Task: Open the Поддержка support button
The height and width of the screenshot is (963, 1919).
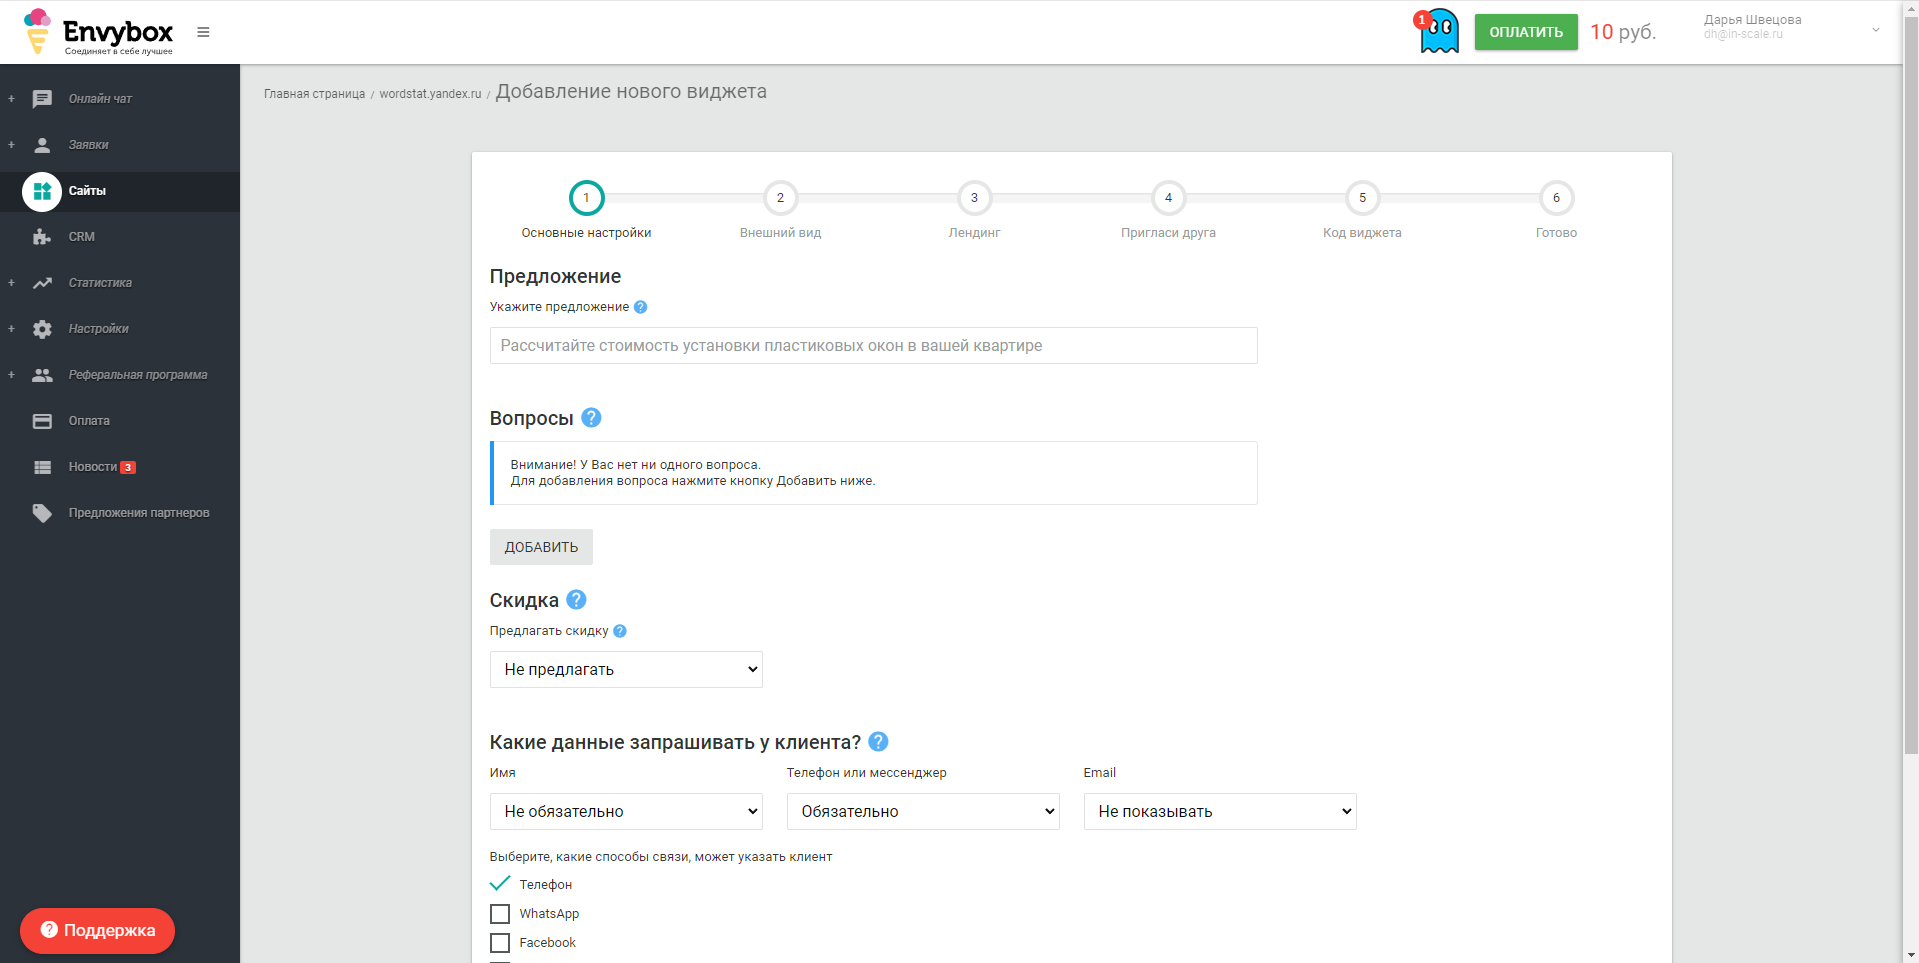Action: 97,931
